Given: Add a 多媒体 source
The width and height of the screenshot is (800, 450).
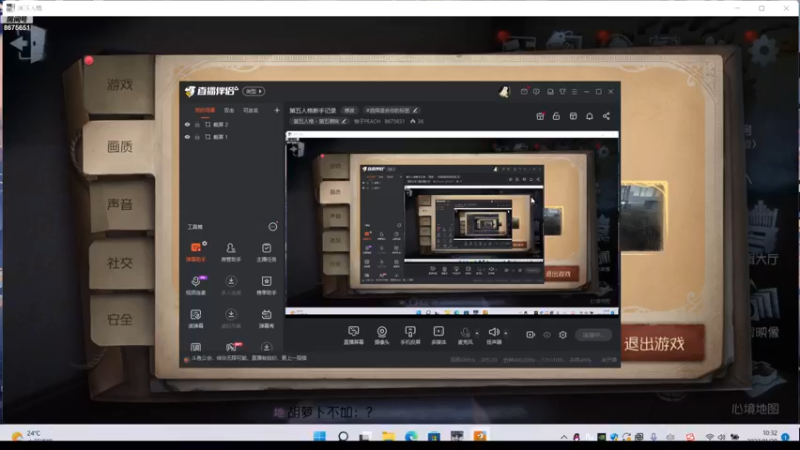Looking at the screenshot, I should coord(438,335).
